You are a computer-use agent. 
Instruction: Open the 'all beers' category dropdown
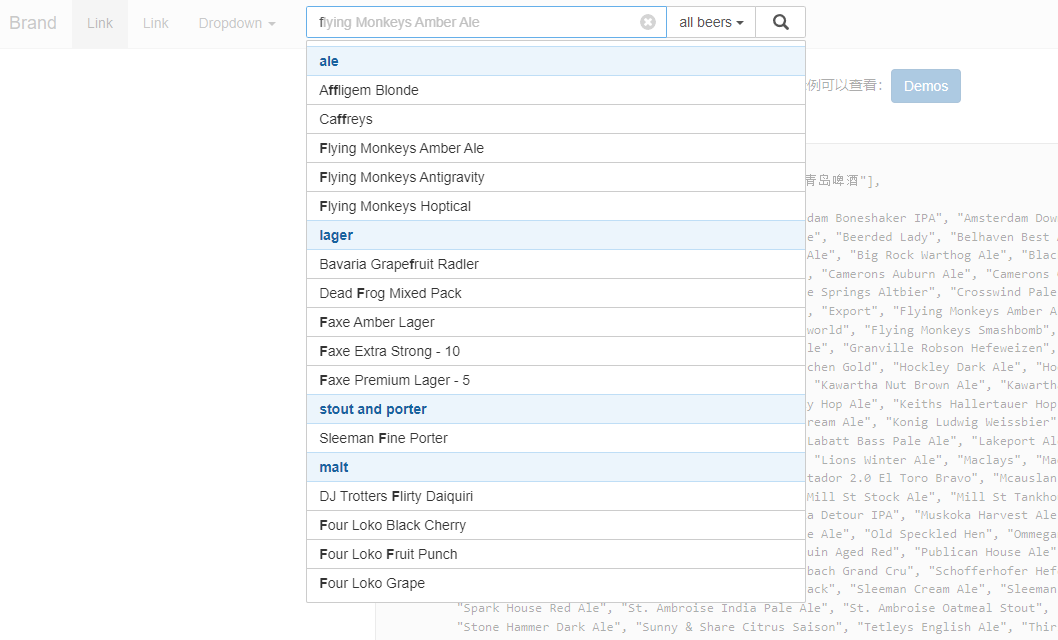pyautogui.click(x=711, y=22)
